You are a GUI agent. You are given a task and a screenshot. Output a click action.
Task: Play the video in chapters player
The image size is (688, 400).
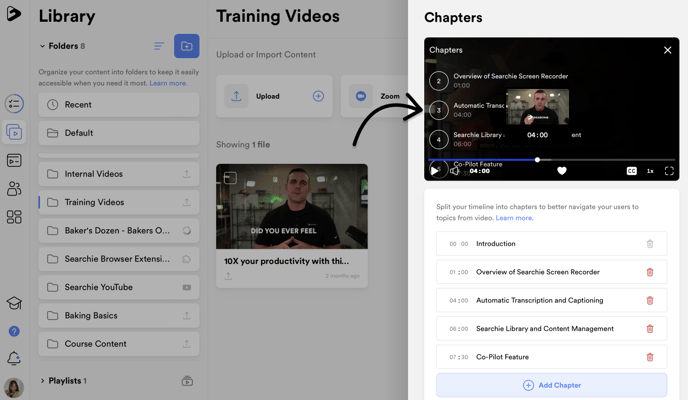click(434, 171)
